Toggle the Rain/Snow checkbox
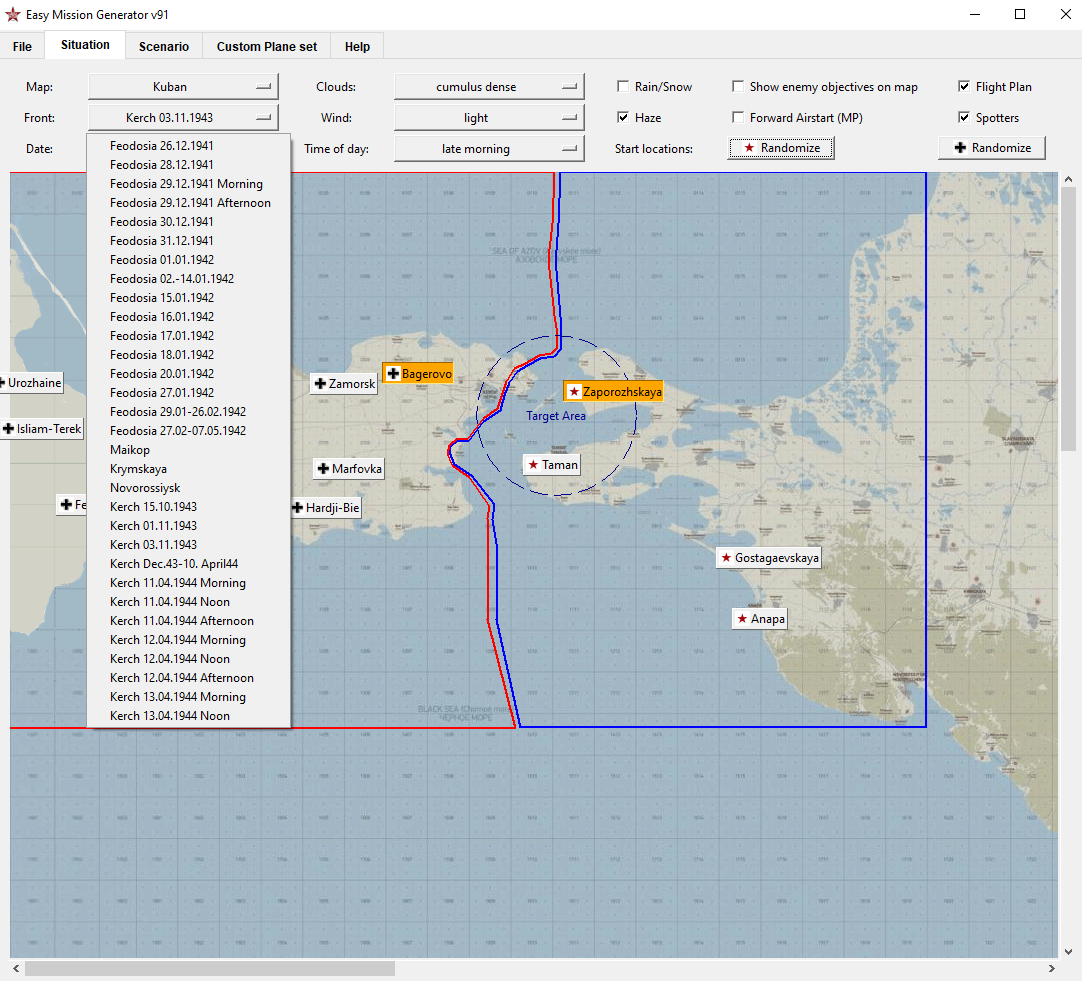The height and width of the screenshot is (981, 1082). coord(623,86)
